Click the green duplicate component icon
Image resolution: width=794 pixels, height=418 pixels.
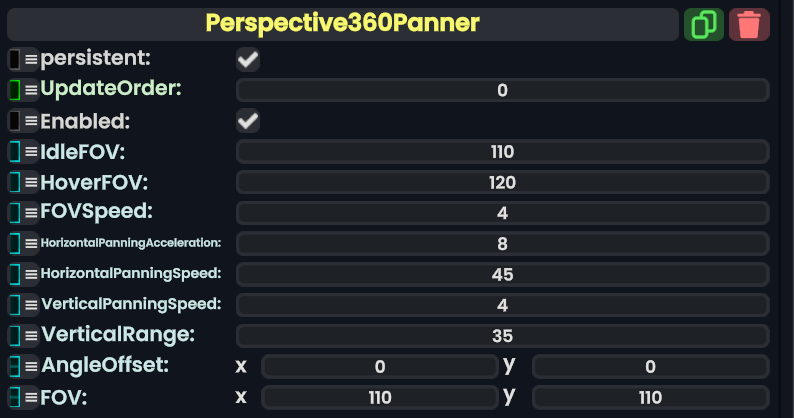pyautogui.click(x=703, y=24)
